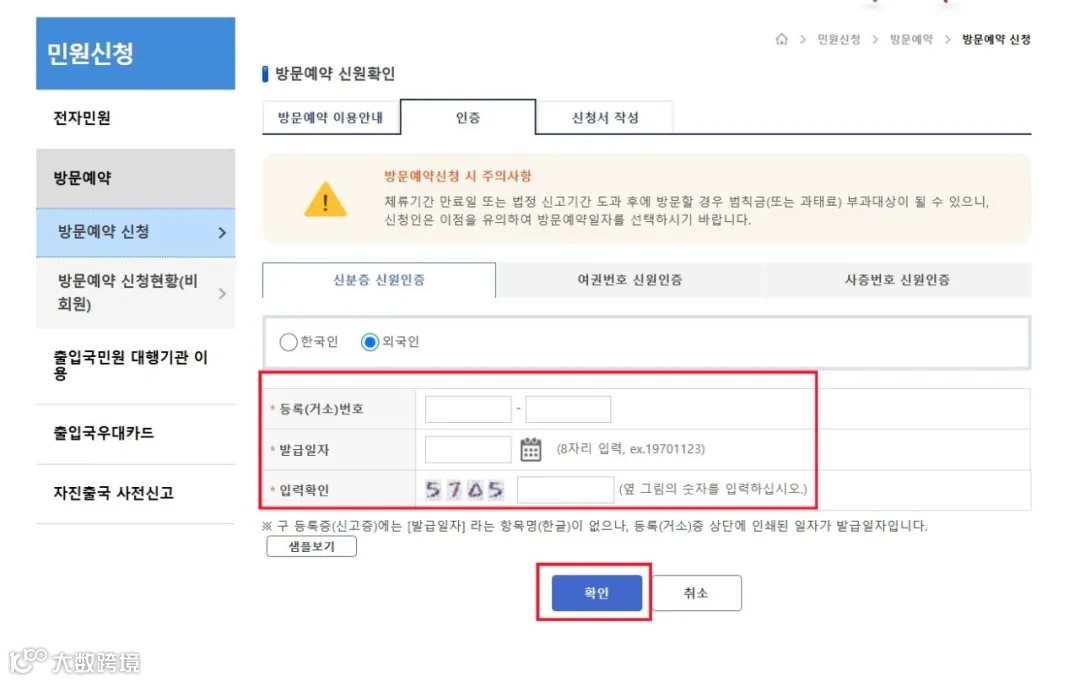The height and width of the screenshot is (682, 1080).
Task: Select the 외국인 radio button
Action: 370,342
